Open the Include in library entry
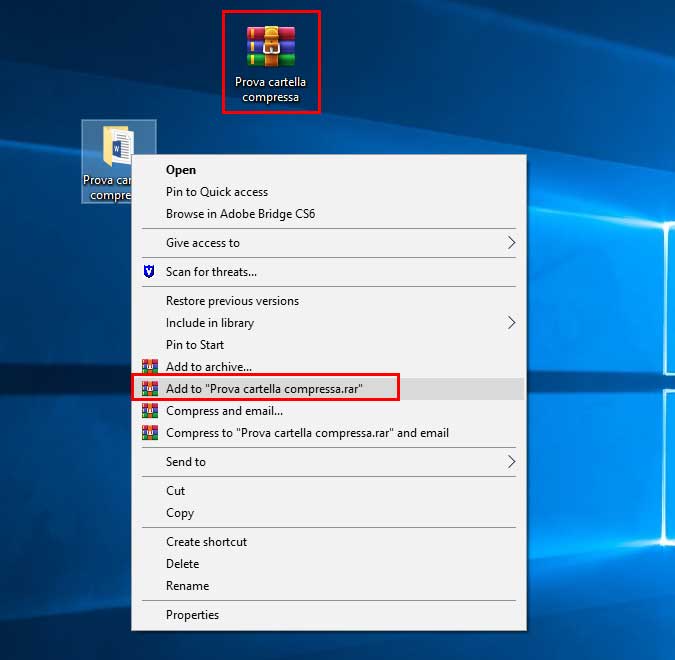This screenshot has width=675, height=660. pyautogui.click(x=329, y=322)
